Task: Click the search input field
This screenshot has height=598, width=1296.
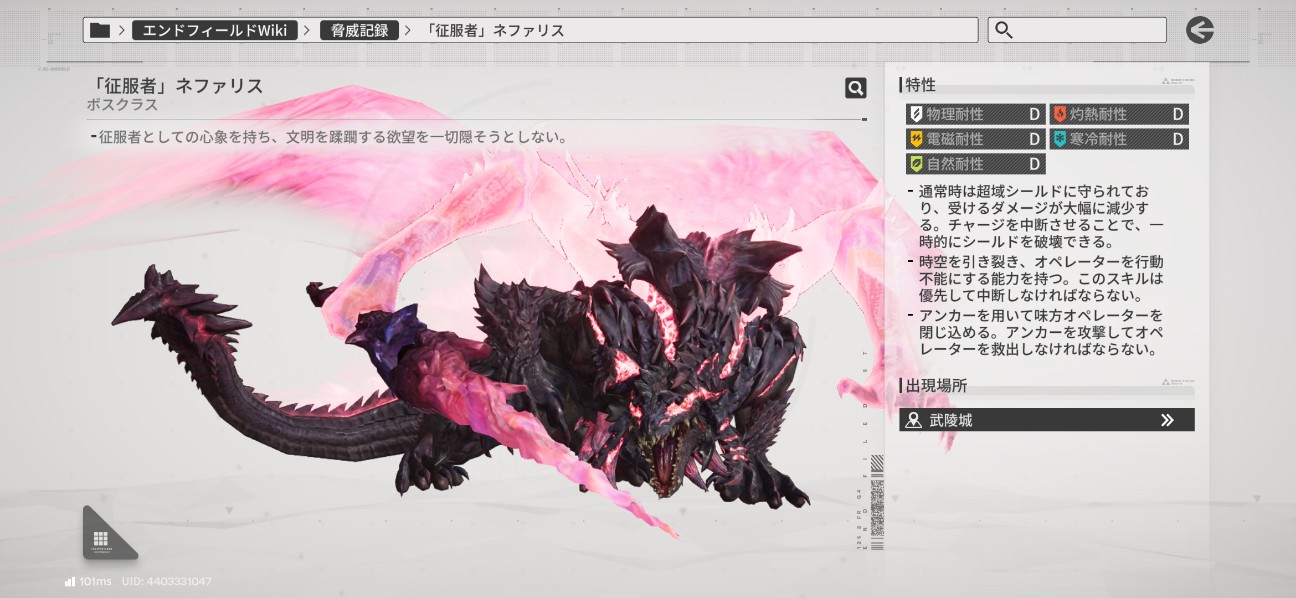Action: coord(1077,30)
